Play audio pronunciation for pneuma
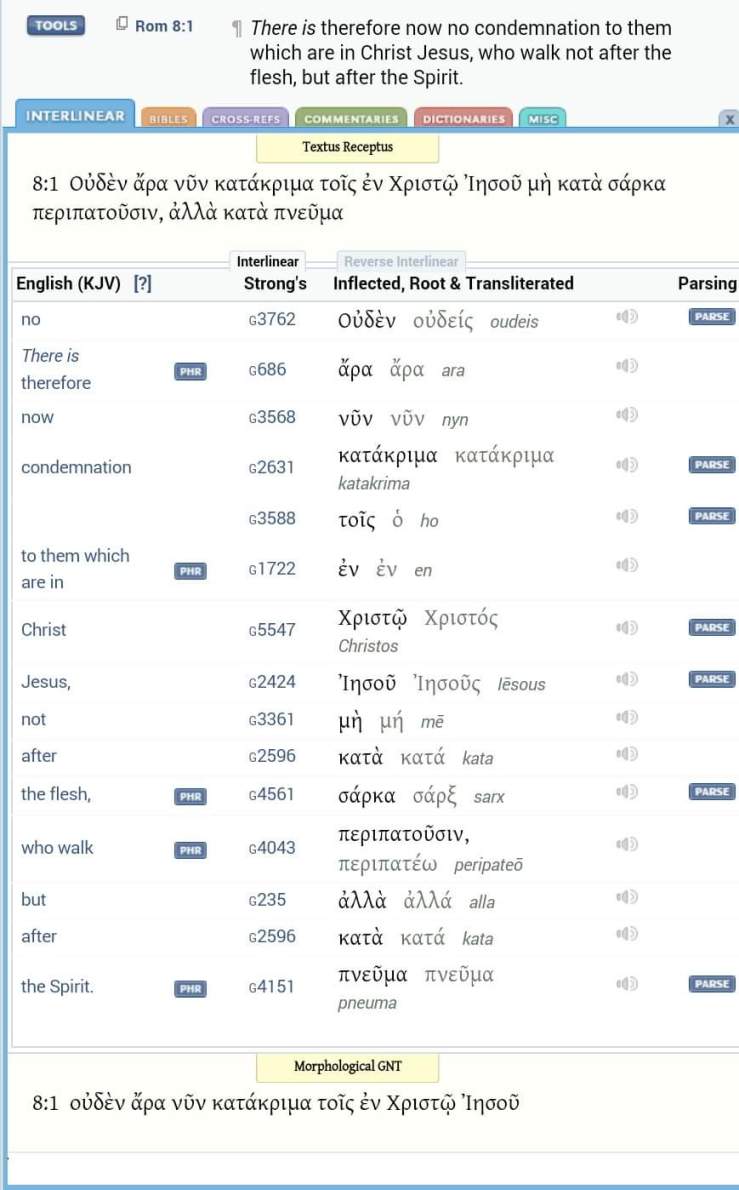 [627, 984]
